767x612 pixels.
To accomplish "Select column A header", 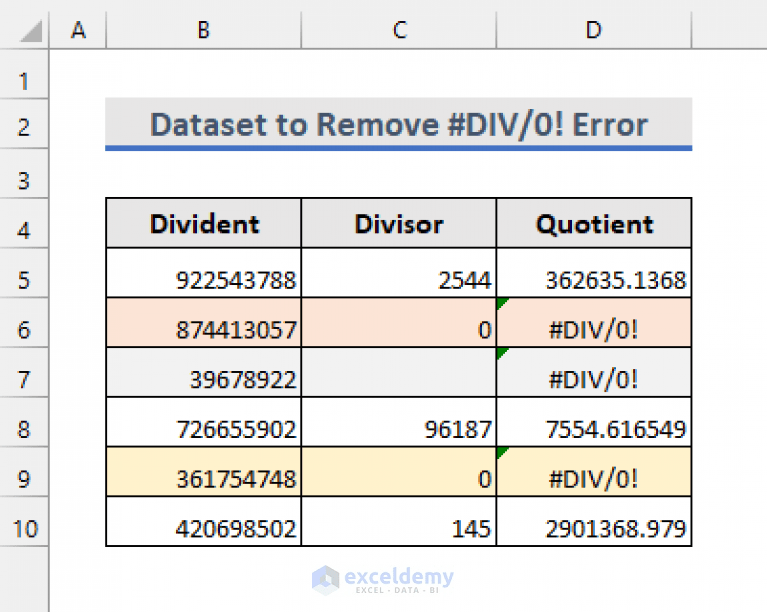I will click(78, 30).
